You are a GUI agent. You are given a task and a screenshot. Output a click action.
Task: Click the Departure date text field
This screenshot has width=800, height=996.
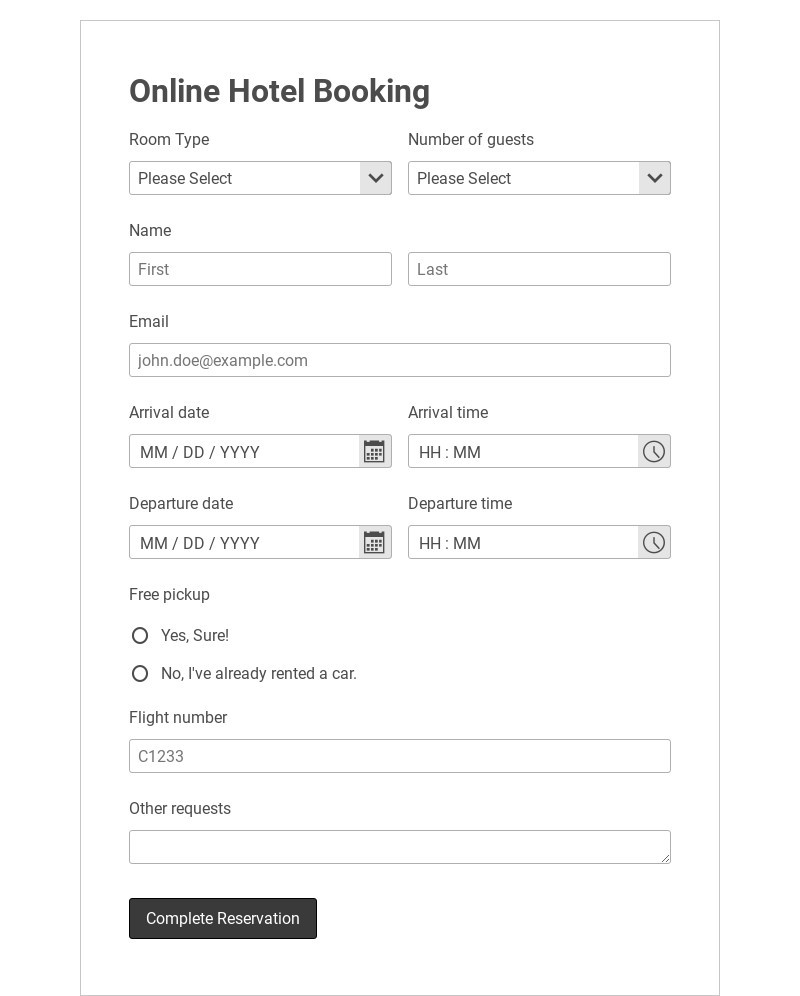coord(244,543)
